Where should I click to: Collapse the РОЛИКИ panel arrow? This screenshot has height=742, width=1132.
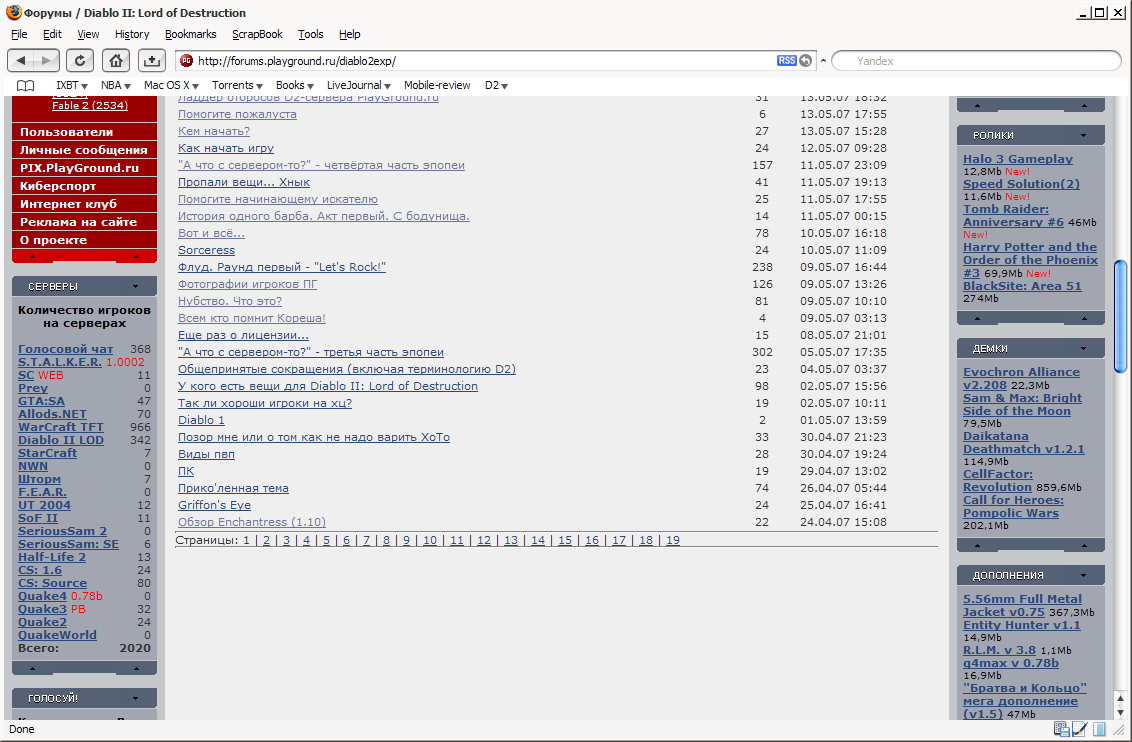[x=1083, y=136]
